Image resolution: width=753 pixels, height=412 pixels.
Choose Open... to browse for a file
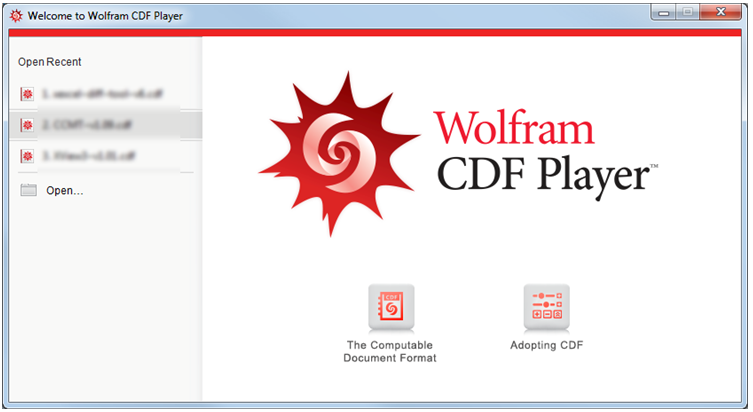(64, 191)
